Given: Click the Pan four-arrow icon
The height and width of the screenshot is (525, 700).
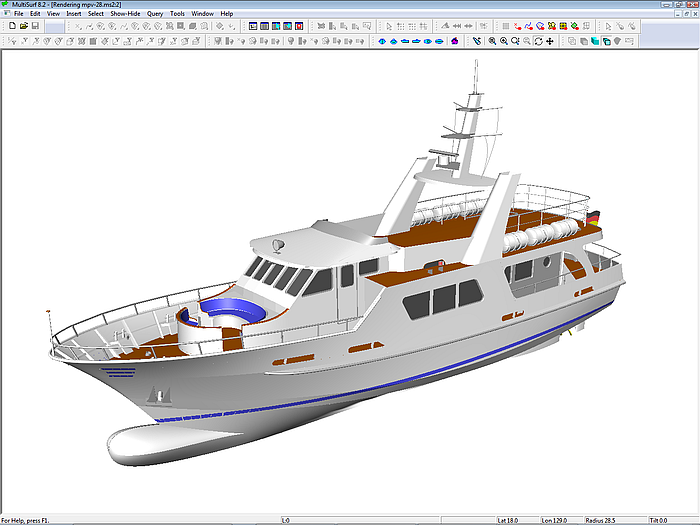Looking at the screenshot, I should point(550,41).
